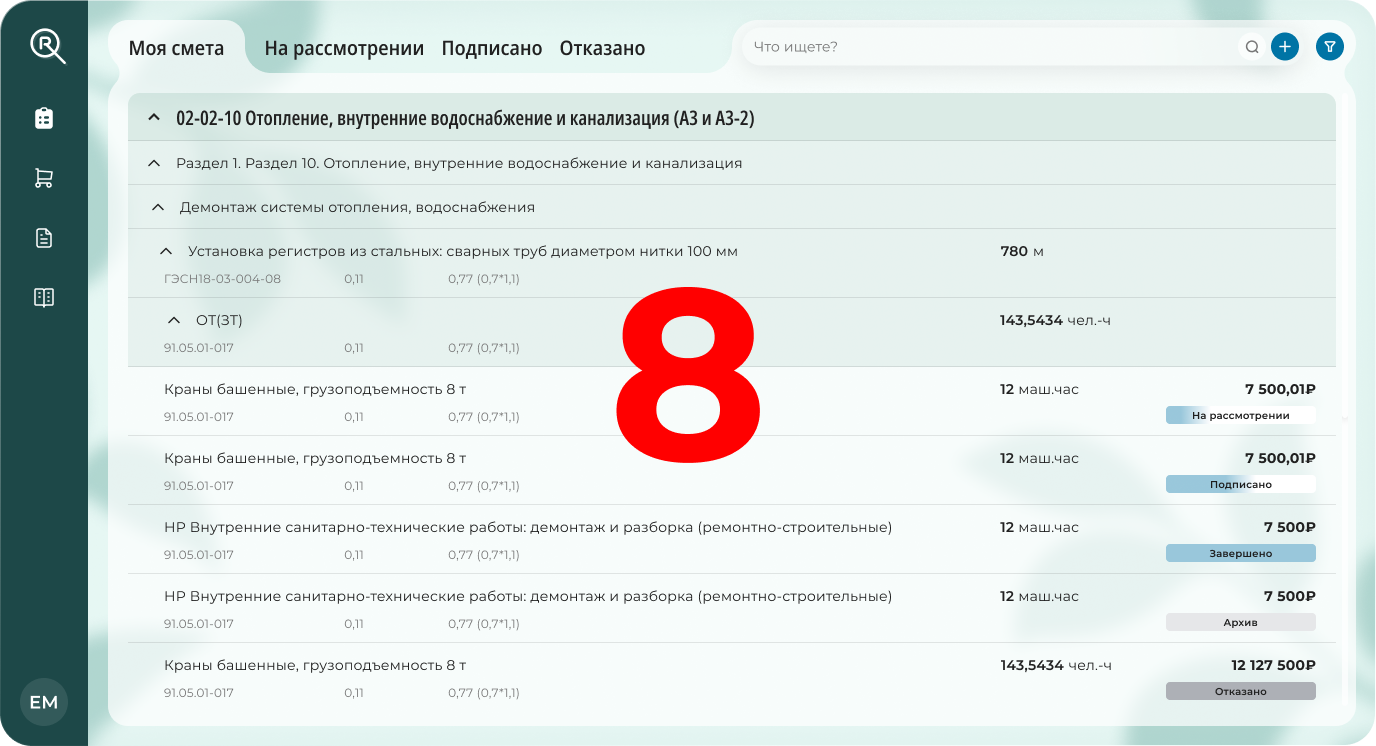The image size is (1376, 746).
Task: Collapse section '02-02-10 Отопление' header chevron
Action: [x=153, y=117]
